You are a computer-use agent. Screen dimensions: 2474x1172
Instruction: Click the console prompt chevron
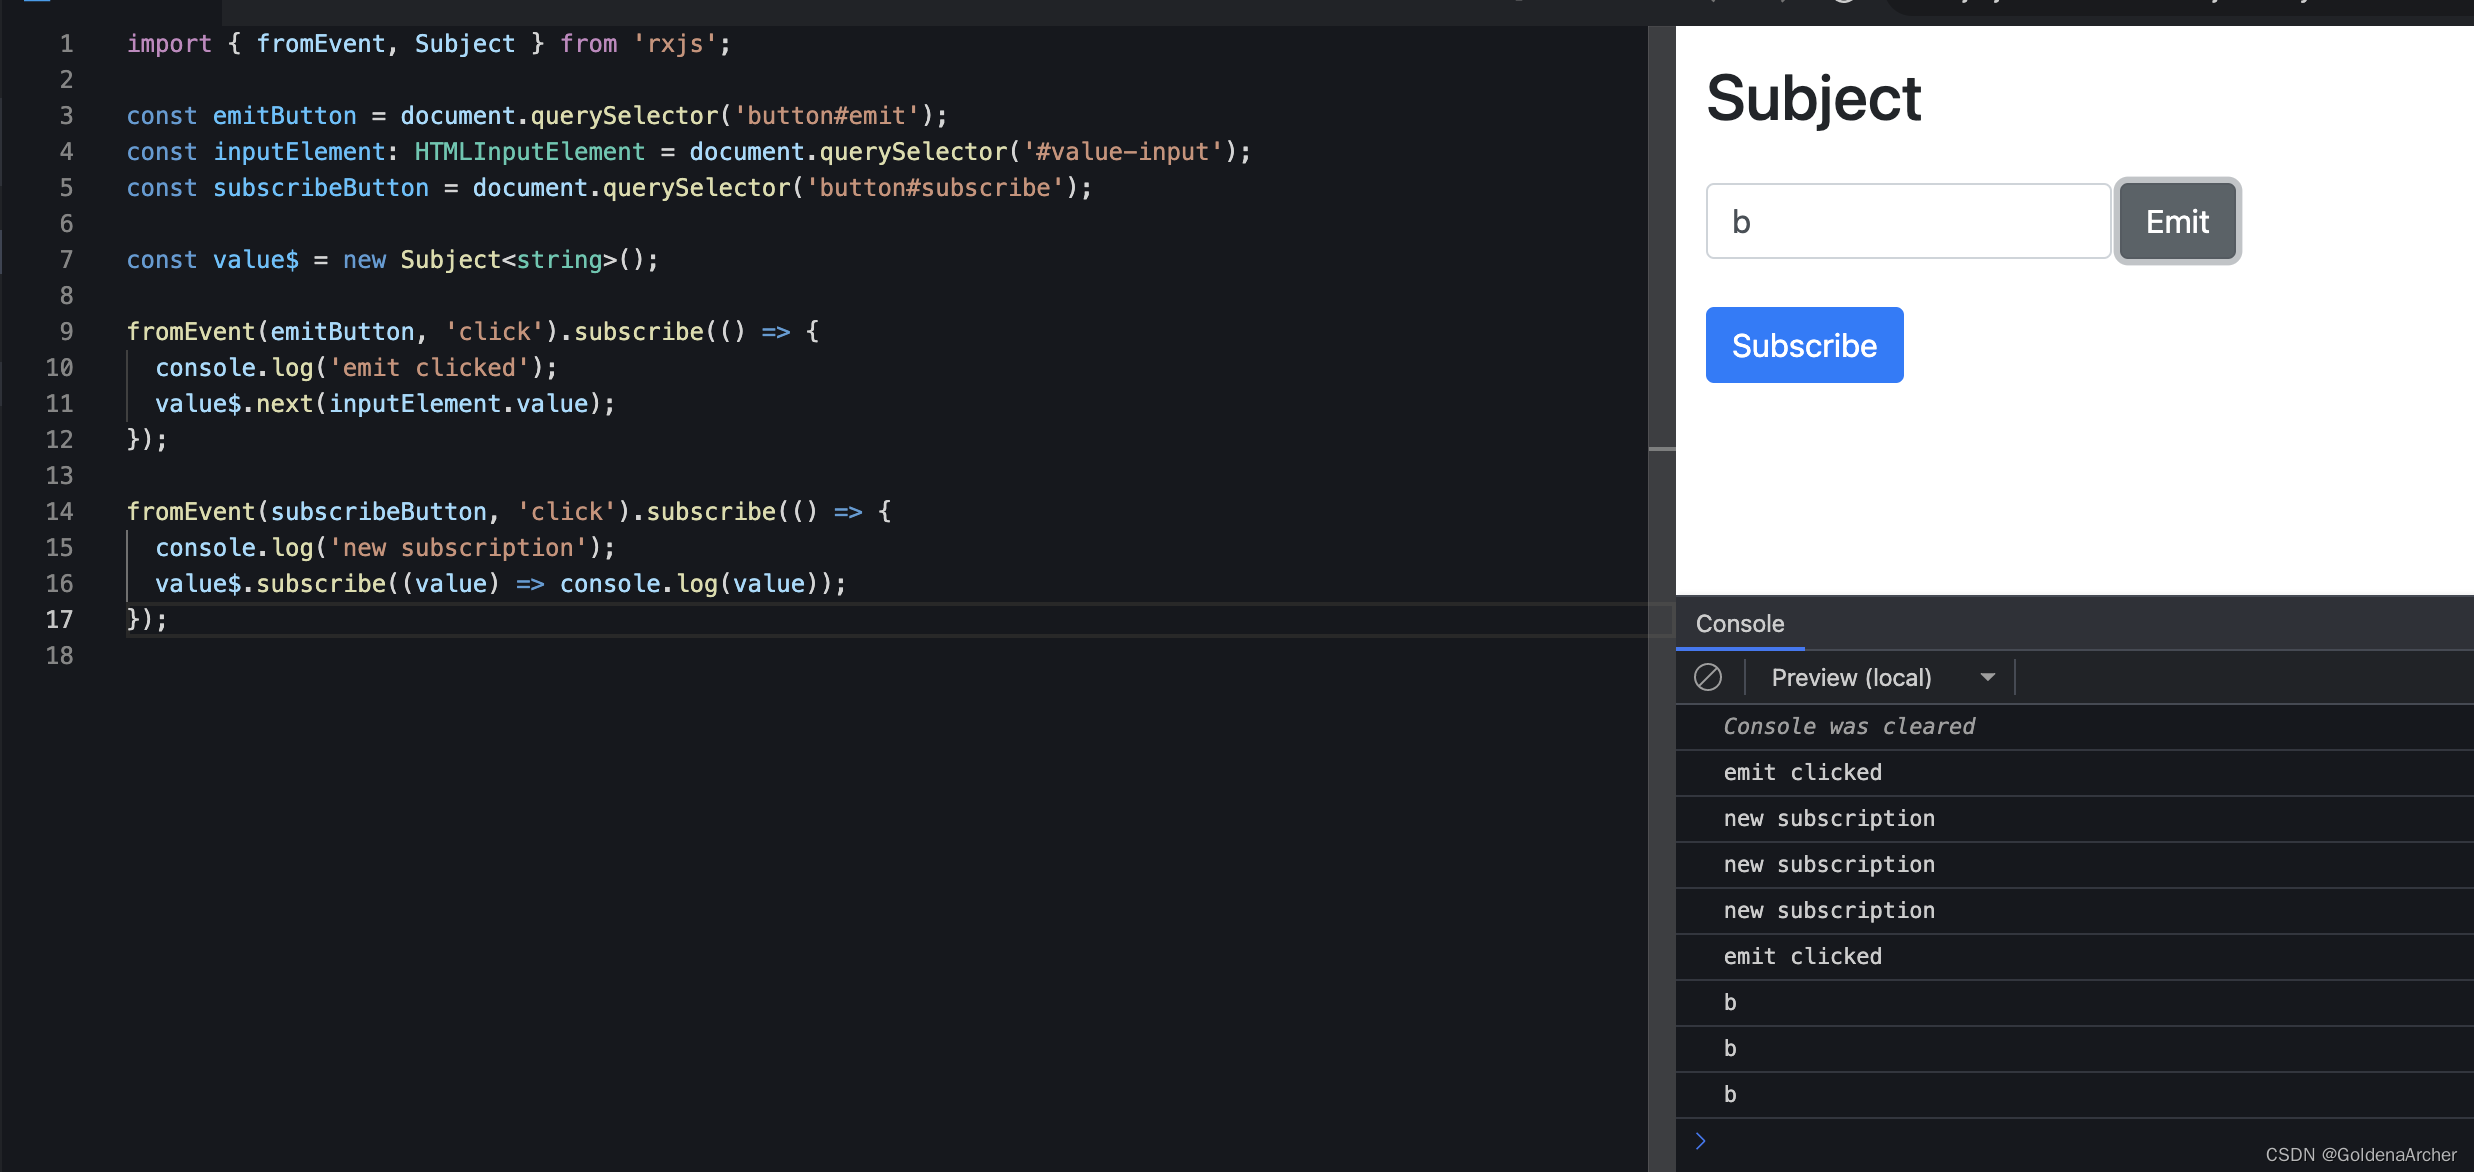coord(1700,1141)
